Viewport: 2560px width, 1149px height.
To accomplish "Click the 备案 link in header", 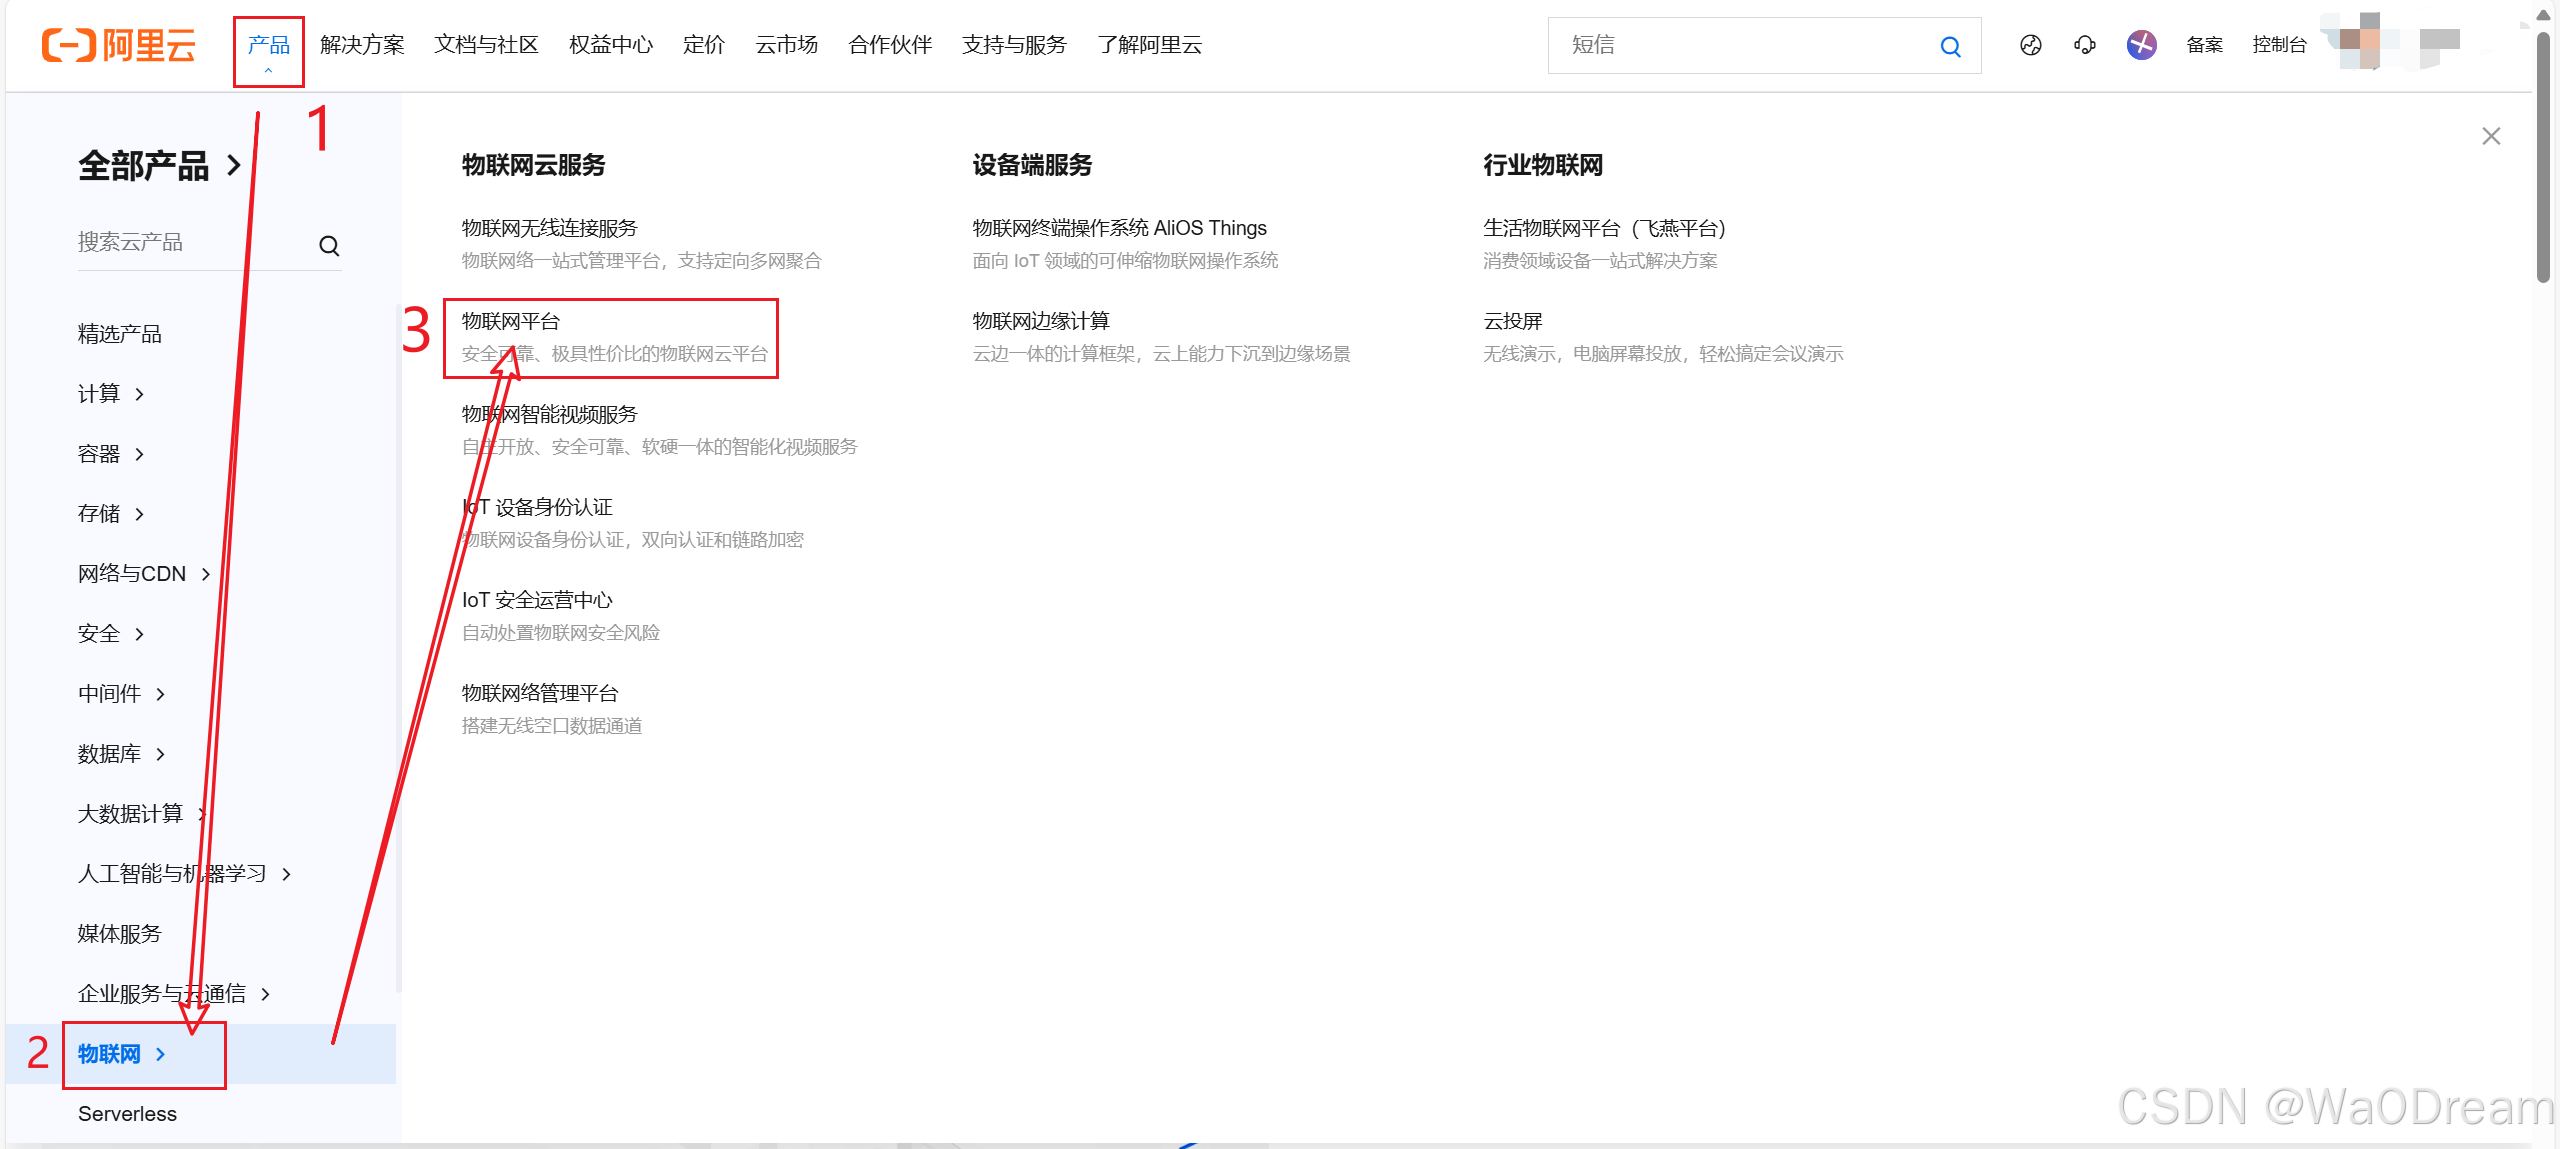I will pyautogui.click(x=2205, y=45).
